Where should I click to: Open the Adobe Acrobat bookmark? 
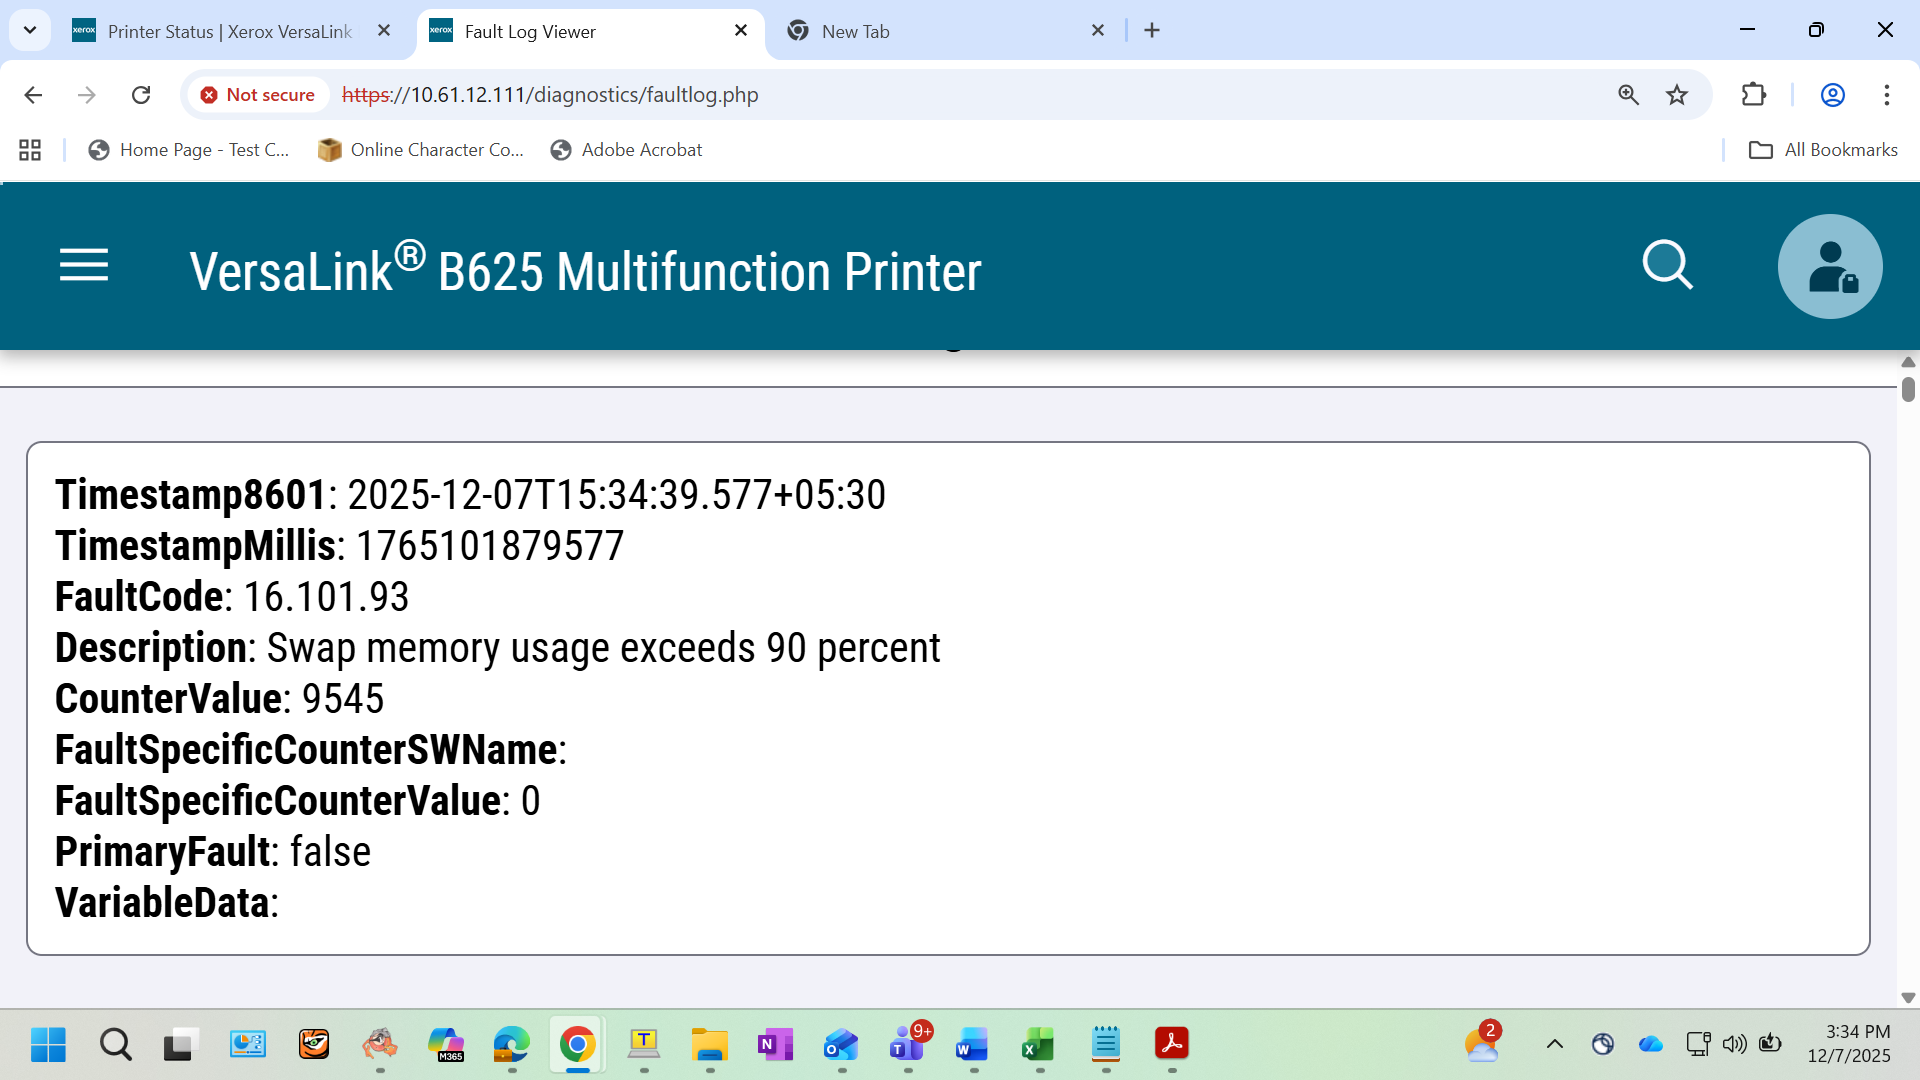pos(627,150)
